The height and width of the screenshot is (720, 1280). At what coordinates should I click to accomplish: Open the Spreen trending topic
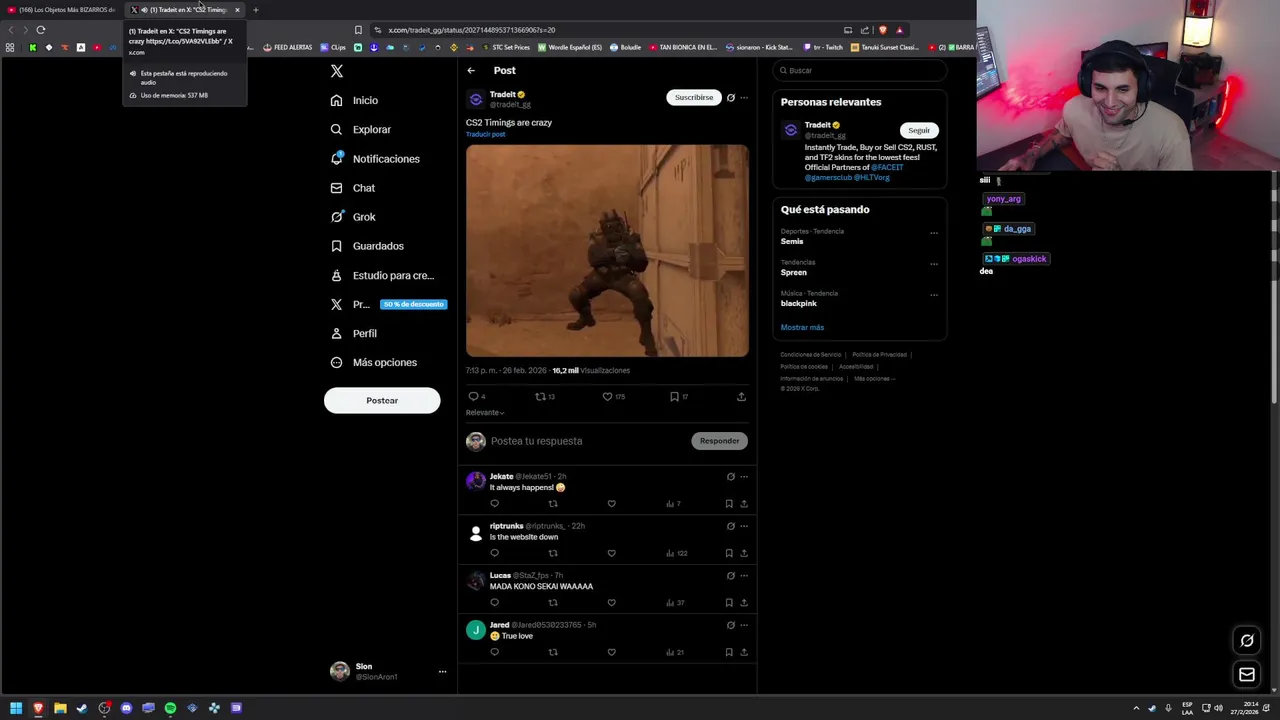click(x=794, y=272)
